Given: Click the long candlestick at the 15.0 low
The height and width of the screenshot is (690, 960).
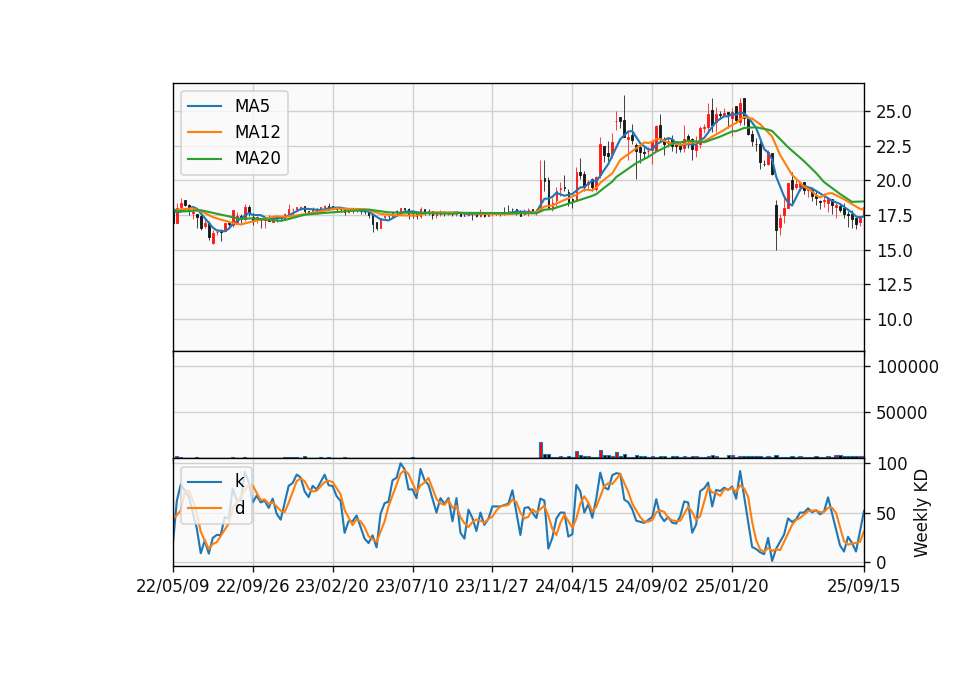Looking at the screenshot, I should click(776, 225).
